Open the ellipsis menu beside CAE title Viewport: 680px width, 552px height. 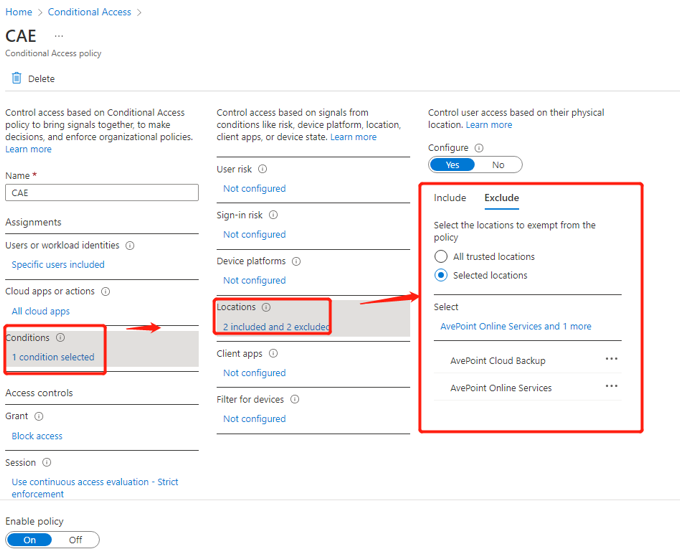[59, 36]
